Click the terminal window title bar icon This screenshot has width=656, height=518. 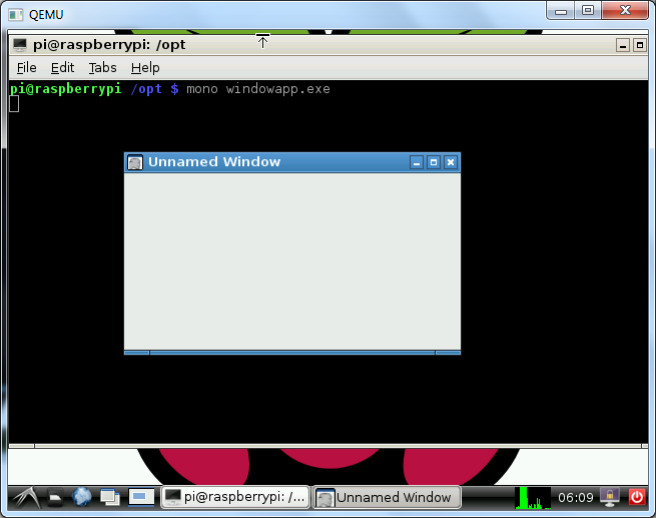tap(19, 44)
